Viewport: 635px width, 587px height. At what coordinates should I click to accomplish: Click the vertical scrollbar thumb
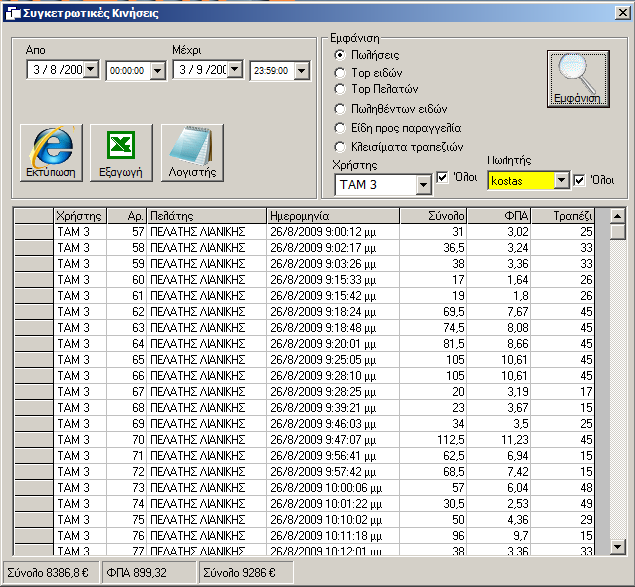coord(618,232)
